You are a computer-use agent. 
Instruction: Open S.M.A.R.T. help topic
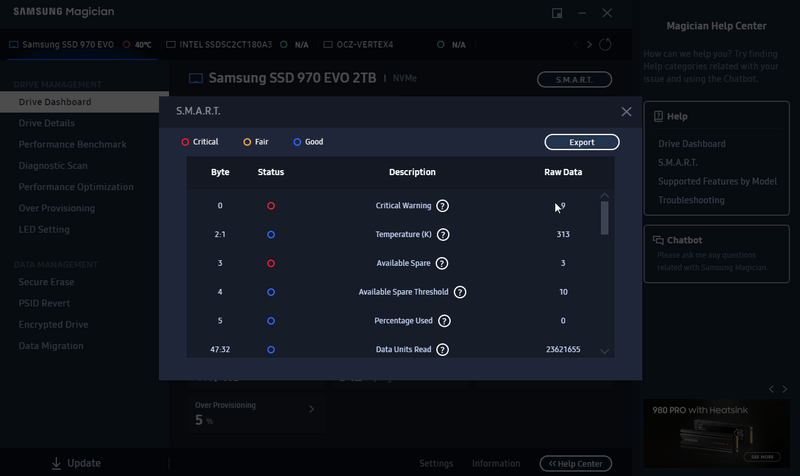pos(678,163)
